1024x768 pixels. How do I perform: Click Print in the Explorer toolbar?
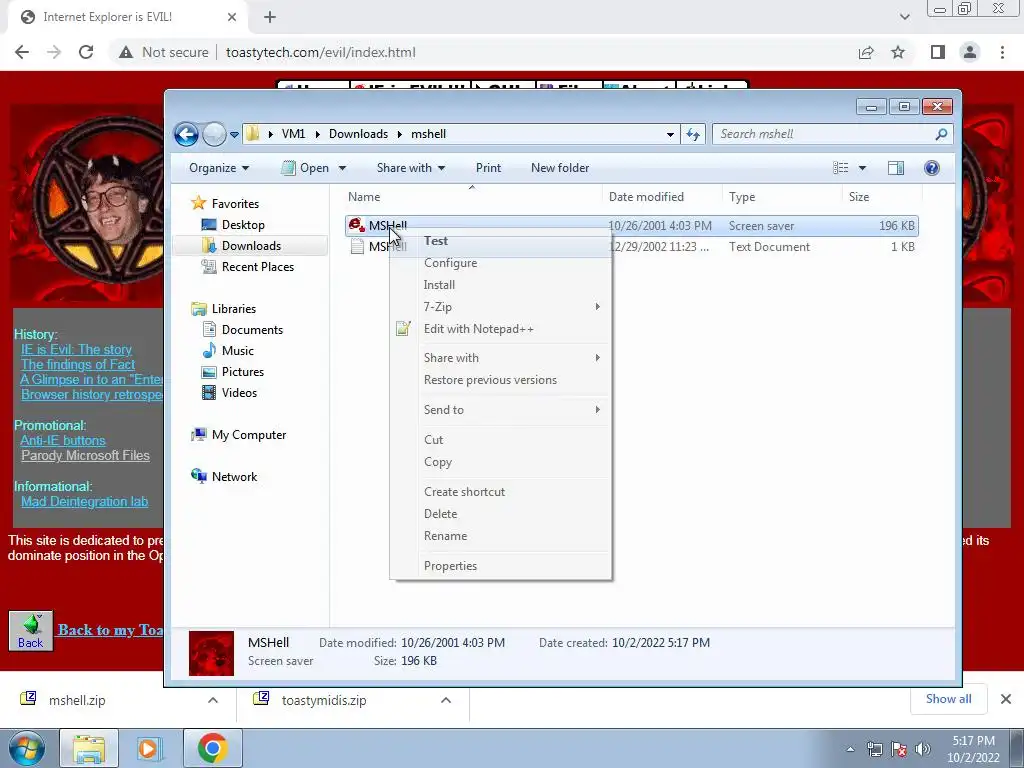pyautogui.click(x=488, y=168)
